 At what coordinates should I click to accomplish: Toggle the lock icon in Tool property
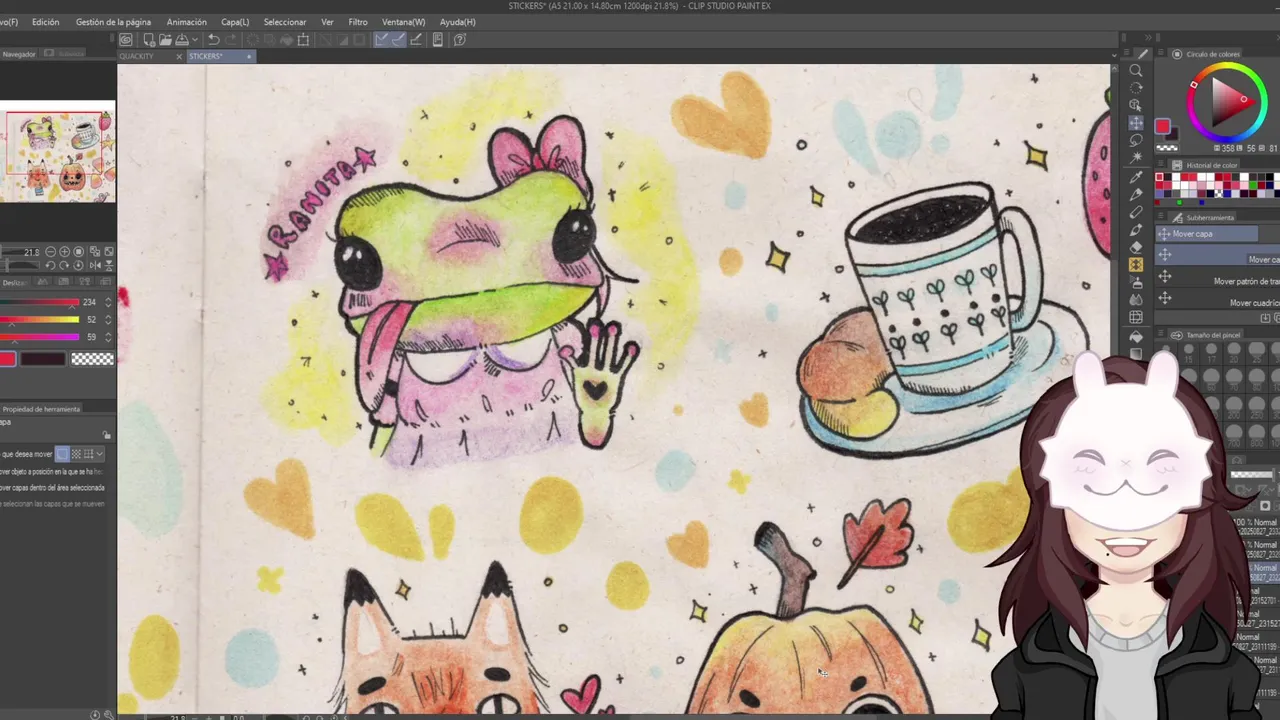point(107,435)
